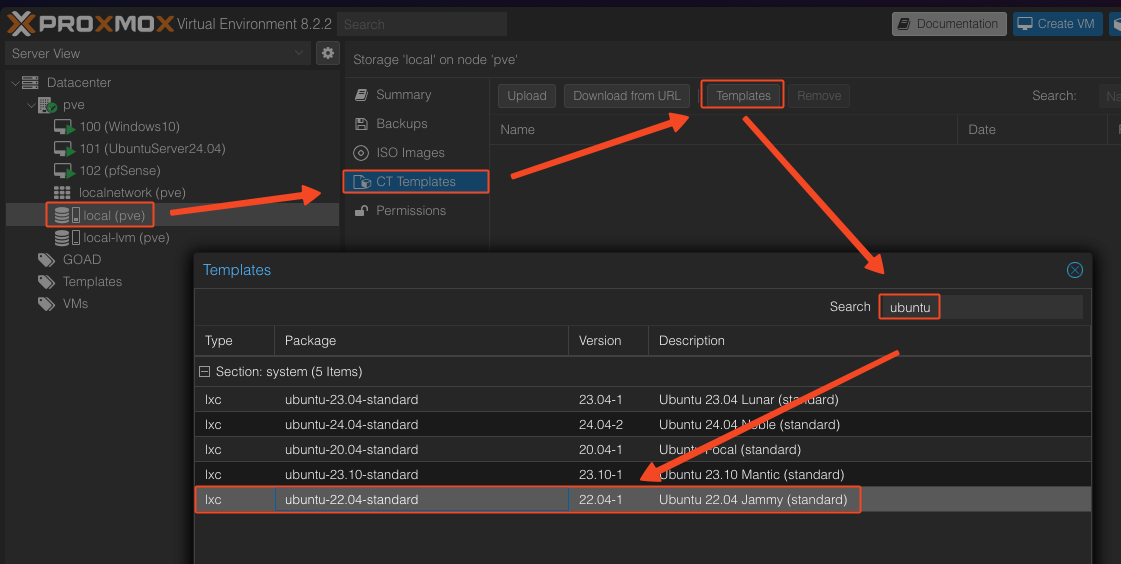This screenshot has height=564, width=1121.
Task: Sort templates by Package column
Action: (422, 341)
